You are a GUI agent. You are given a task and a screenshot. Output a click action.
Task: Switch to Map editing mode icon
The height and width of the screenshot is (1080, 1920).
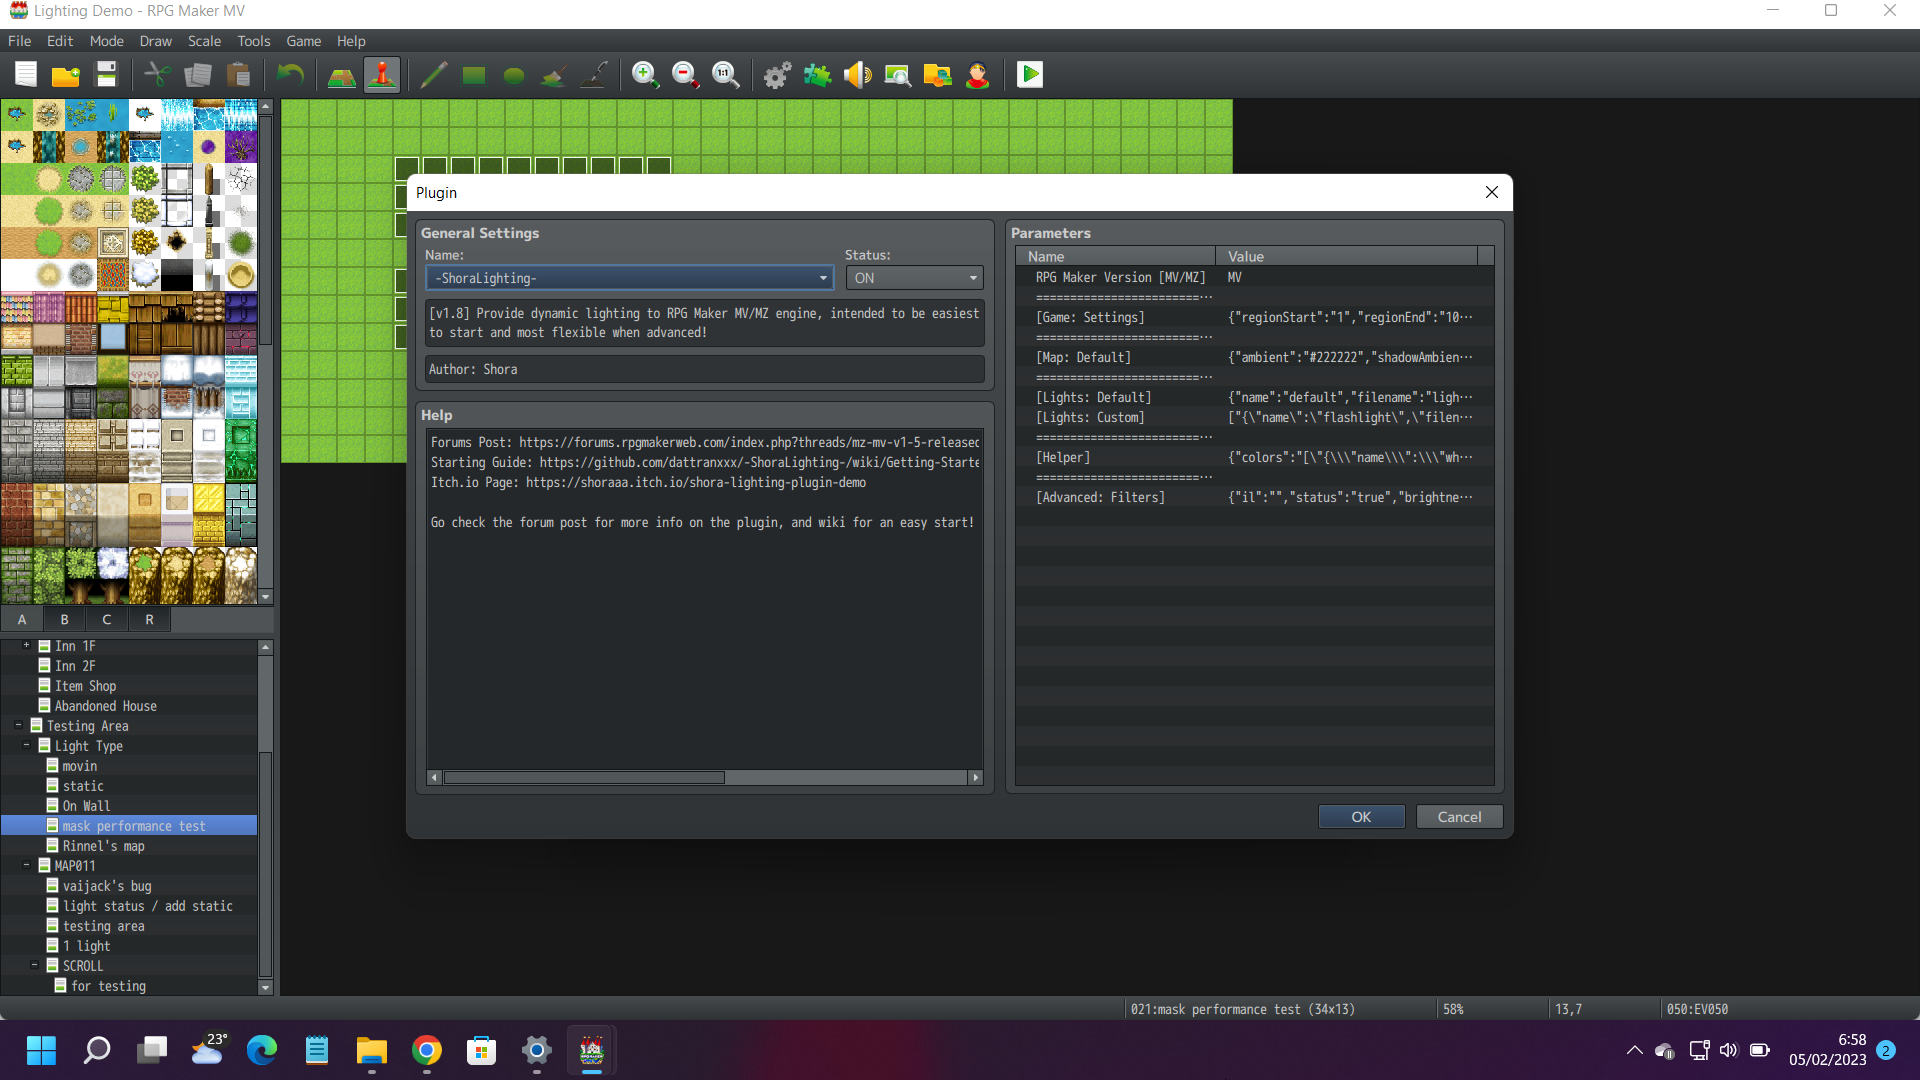[342, 75]
